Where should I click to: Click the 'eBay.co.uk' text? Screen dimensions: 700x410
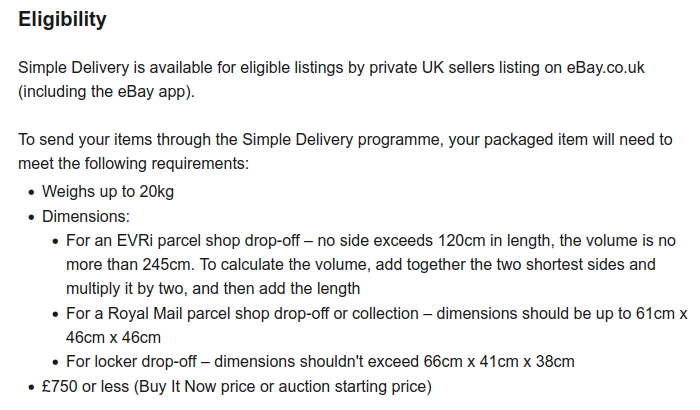pyautogui.click(x=605, y=68)
